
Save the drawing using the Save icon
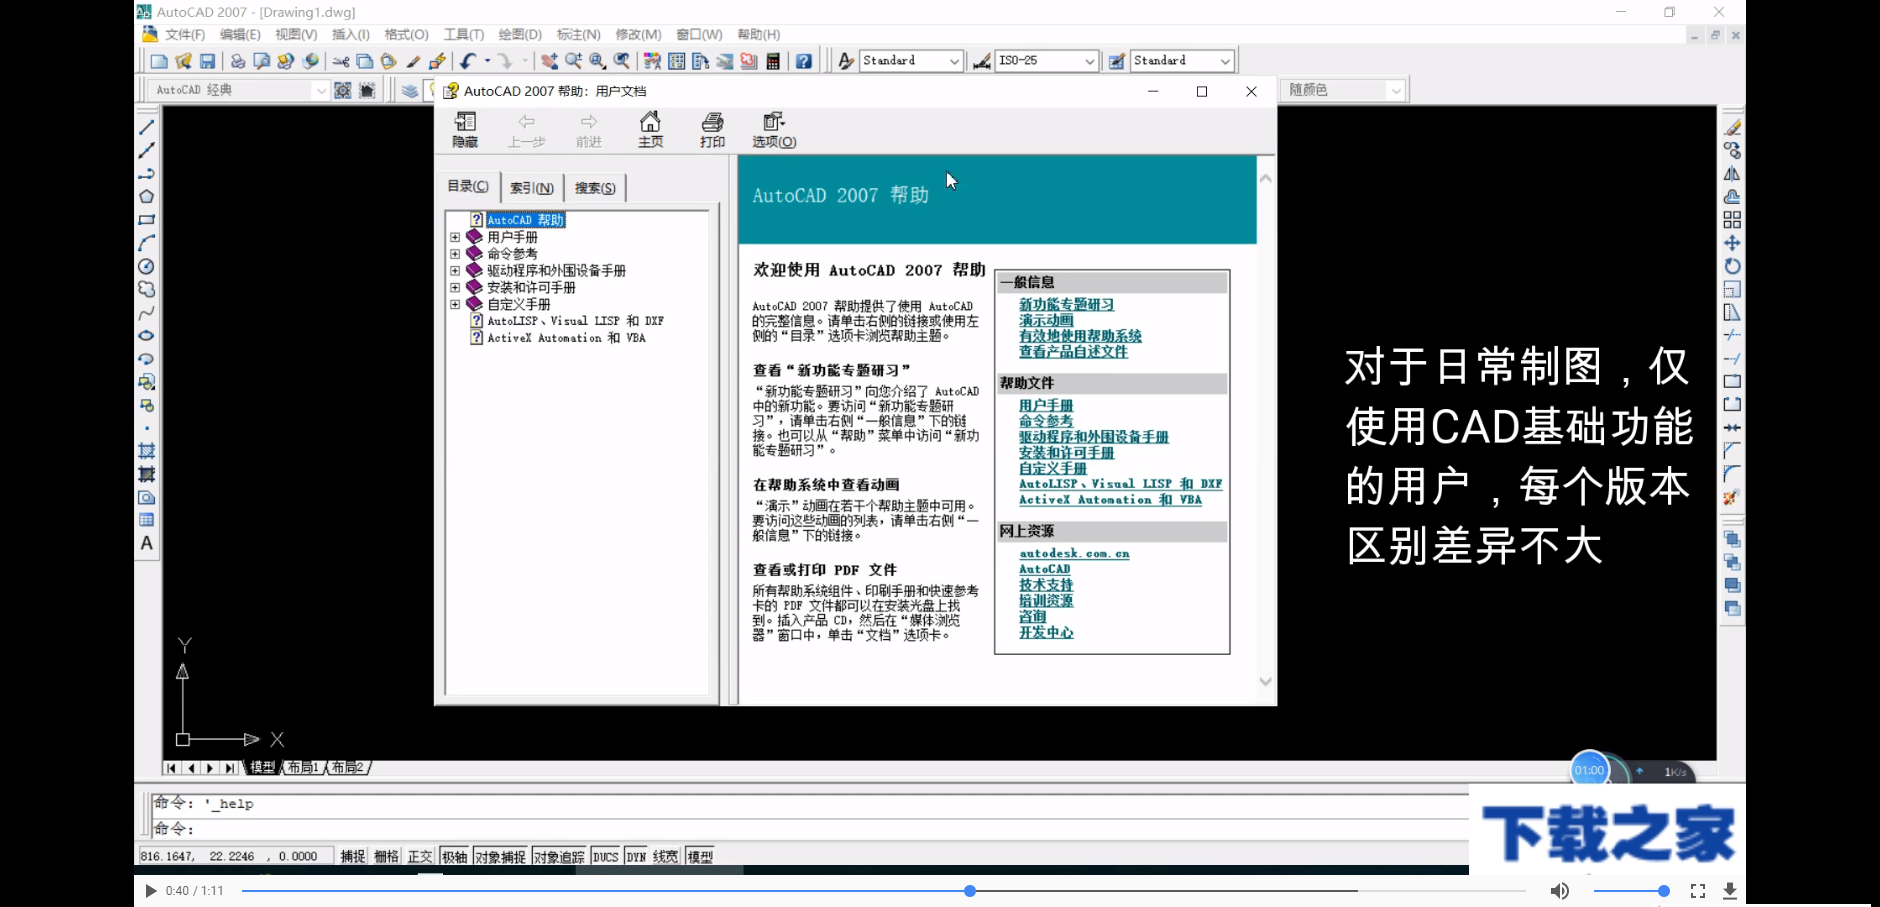coord(207,60)
